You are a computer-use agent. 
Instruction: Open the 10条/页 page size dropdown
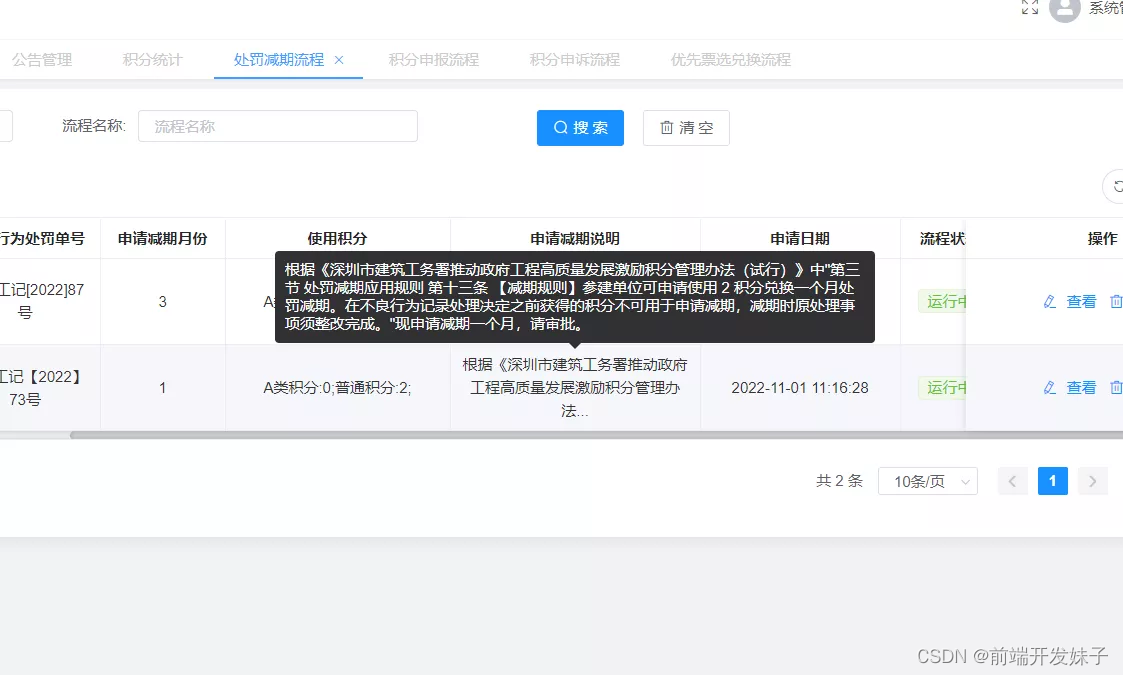coord(927,481)
